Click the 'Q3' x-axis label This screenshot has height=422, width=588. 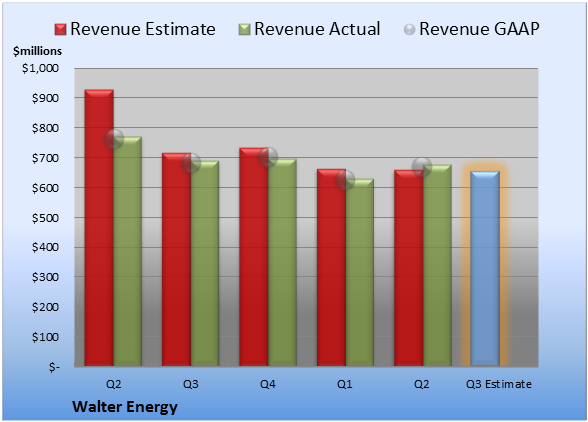pyautogui.click(x=190, y=384)
